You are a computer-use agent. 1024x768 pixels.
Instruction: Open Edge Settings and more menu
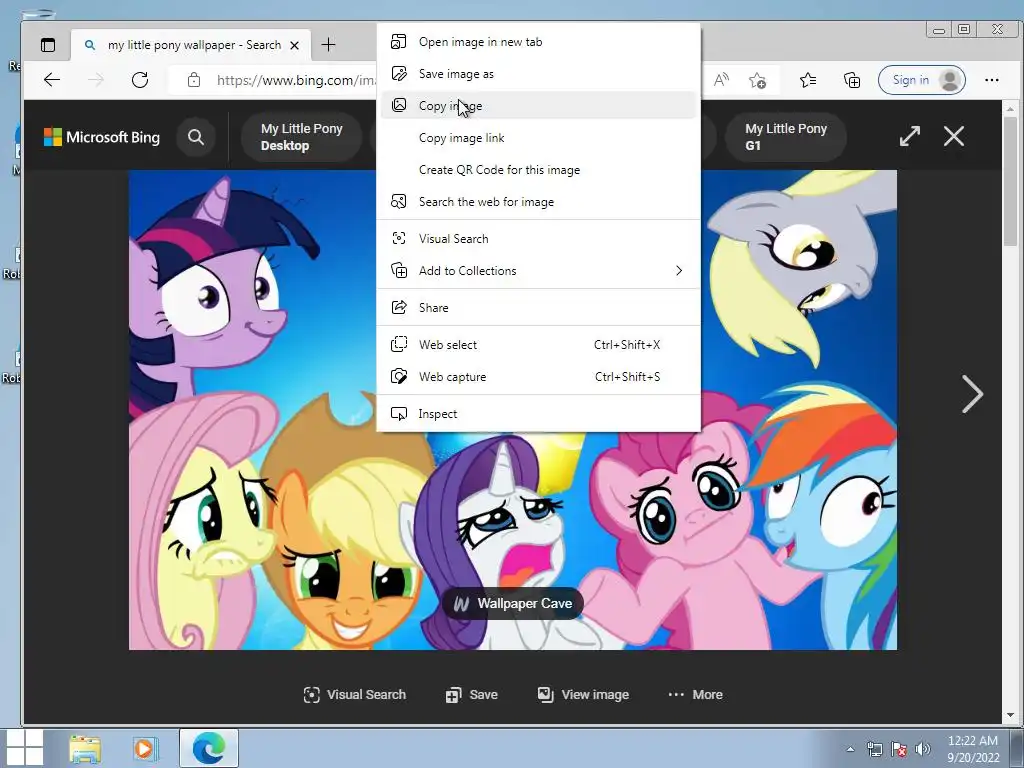click(x=991, y=80)
